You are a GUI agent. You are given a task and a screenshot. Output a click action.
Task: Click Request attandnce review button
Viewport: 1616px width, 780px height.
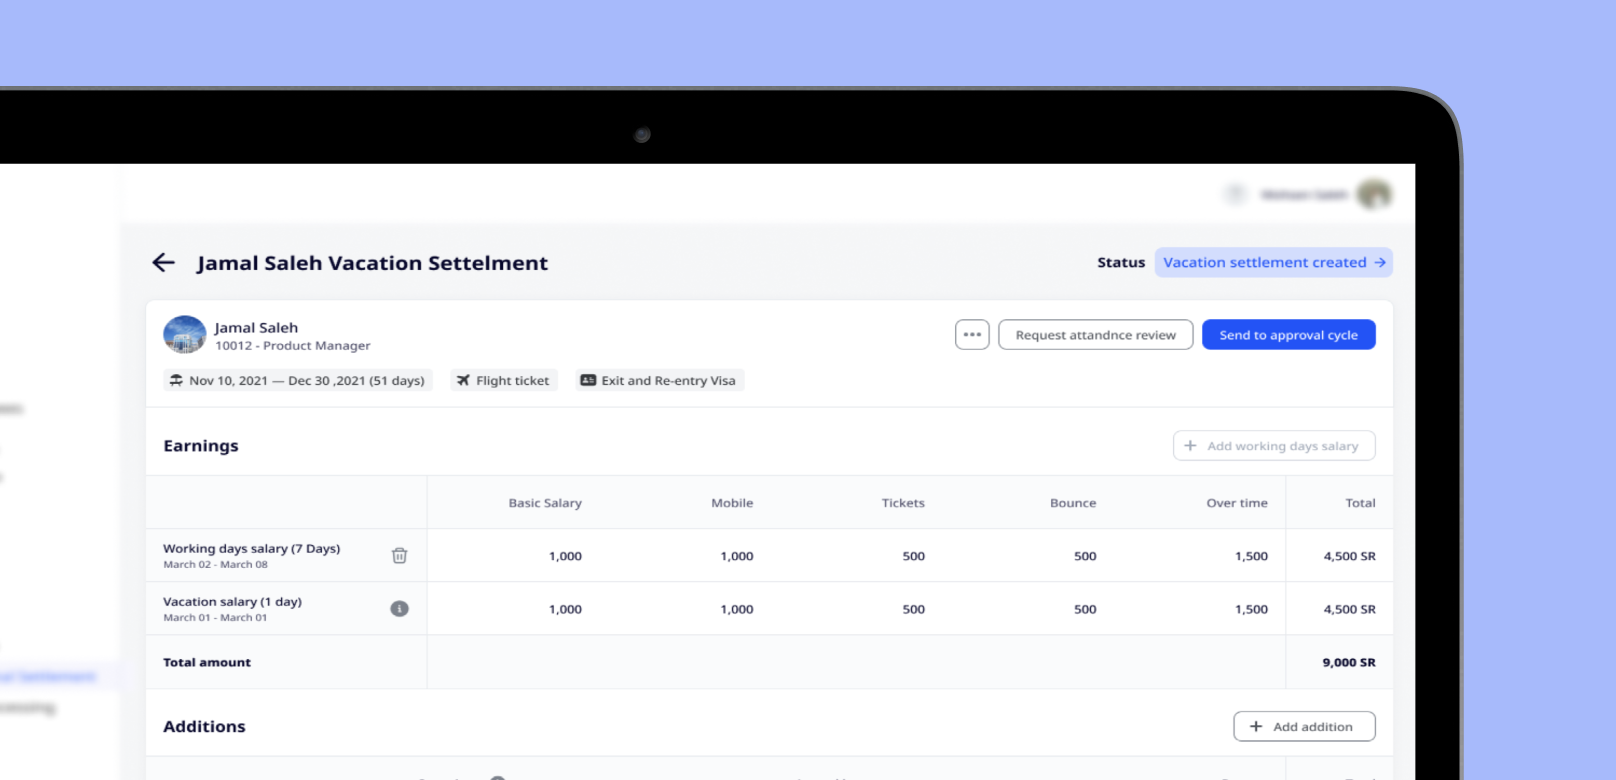1095,335
